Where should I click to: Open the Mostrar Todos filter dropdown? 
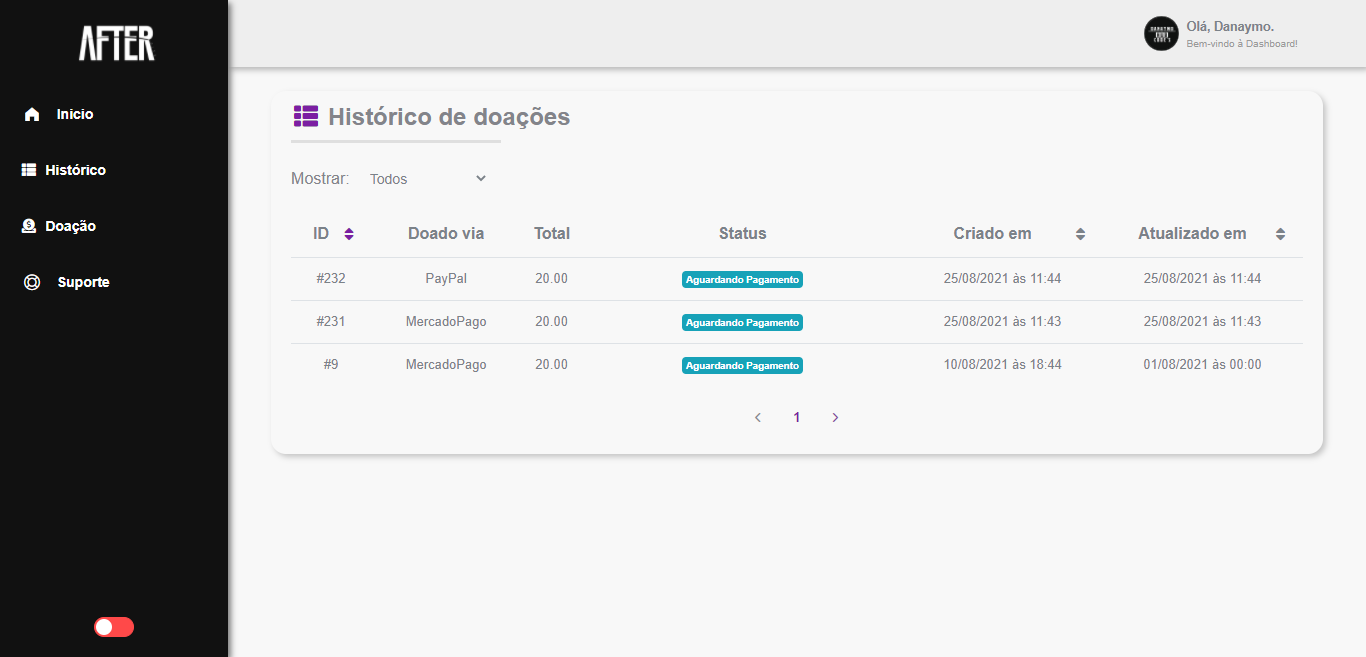[427, 178]
